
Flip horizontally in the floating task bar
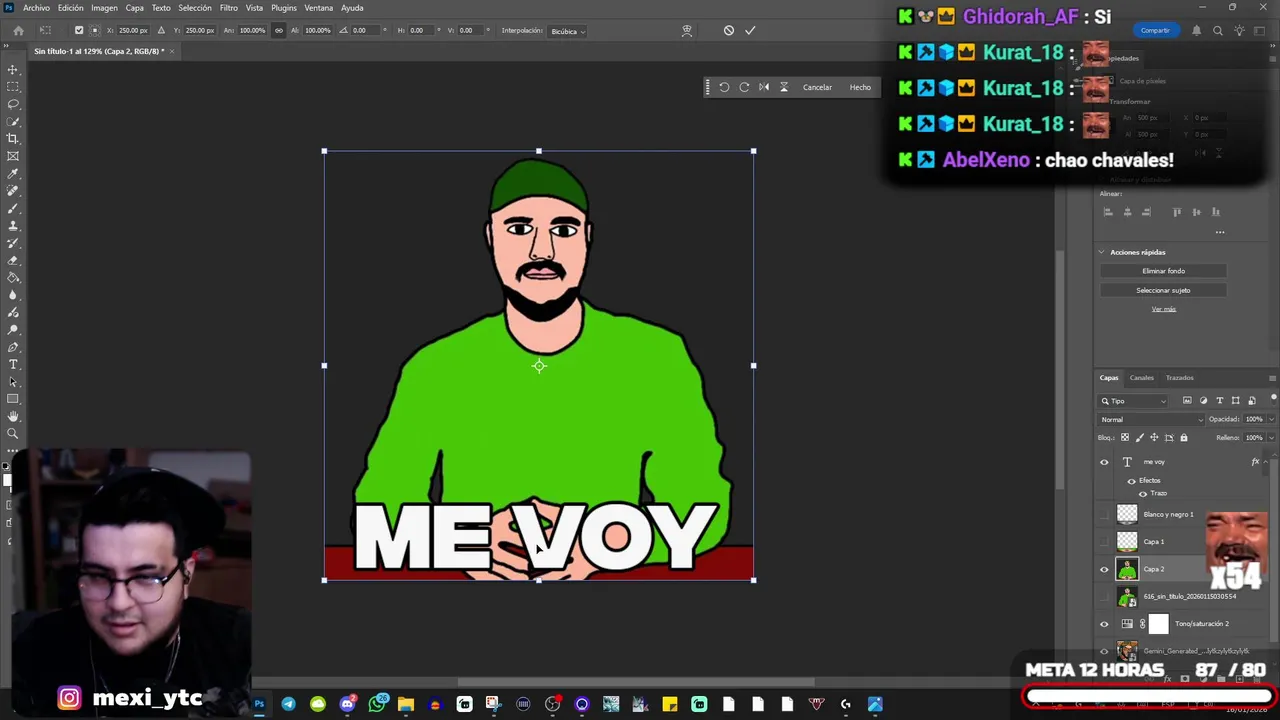pyautogui.click(x=764, y=87)
